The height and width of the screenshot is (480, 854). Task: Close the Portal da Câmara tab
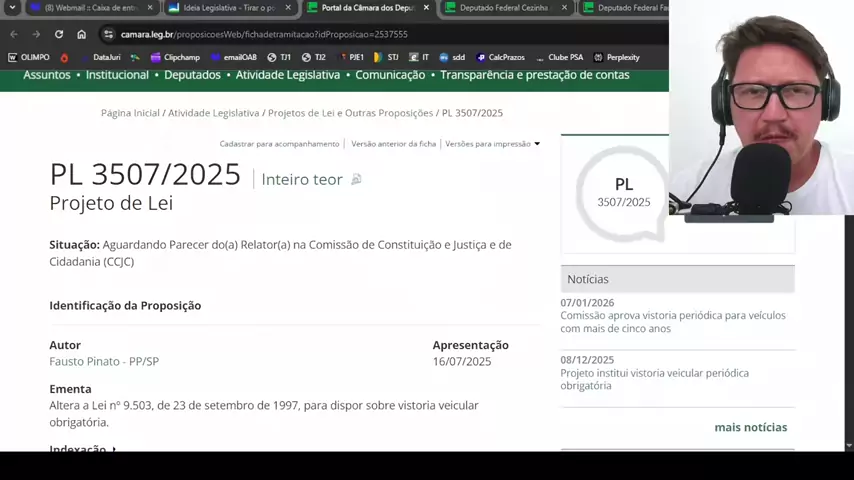coord(426,8)
